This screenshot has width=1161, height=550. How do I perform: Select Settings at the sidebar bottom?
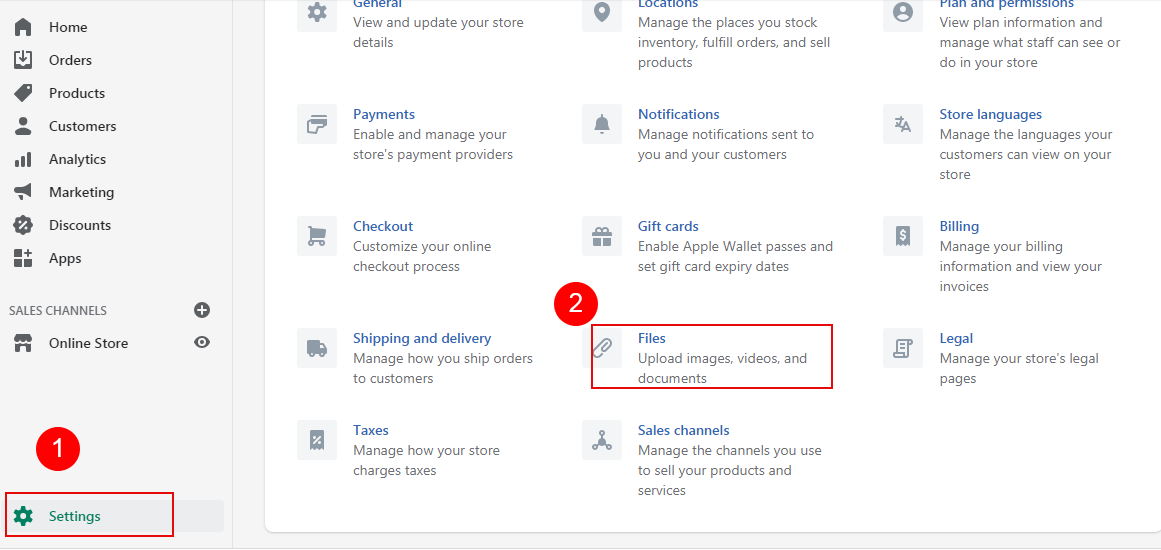point(75,516)
